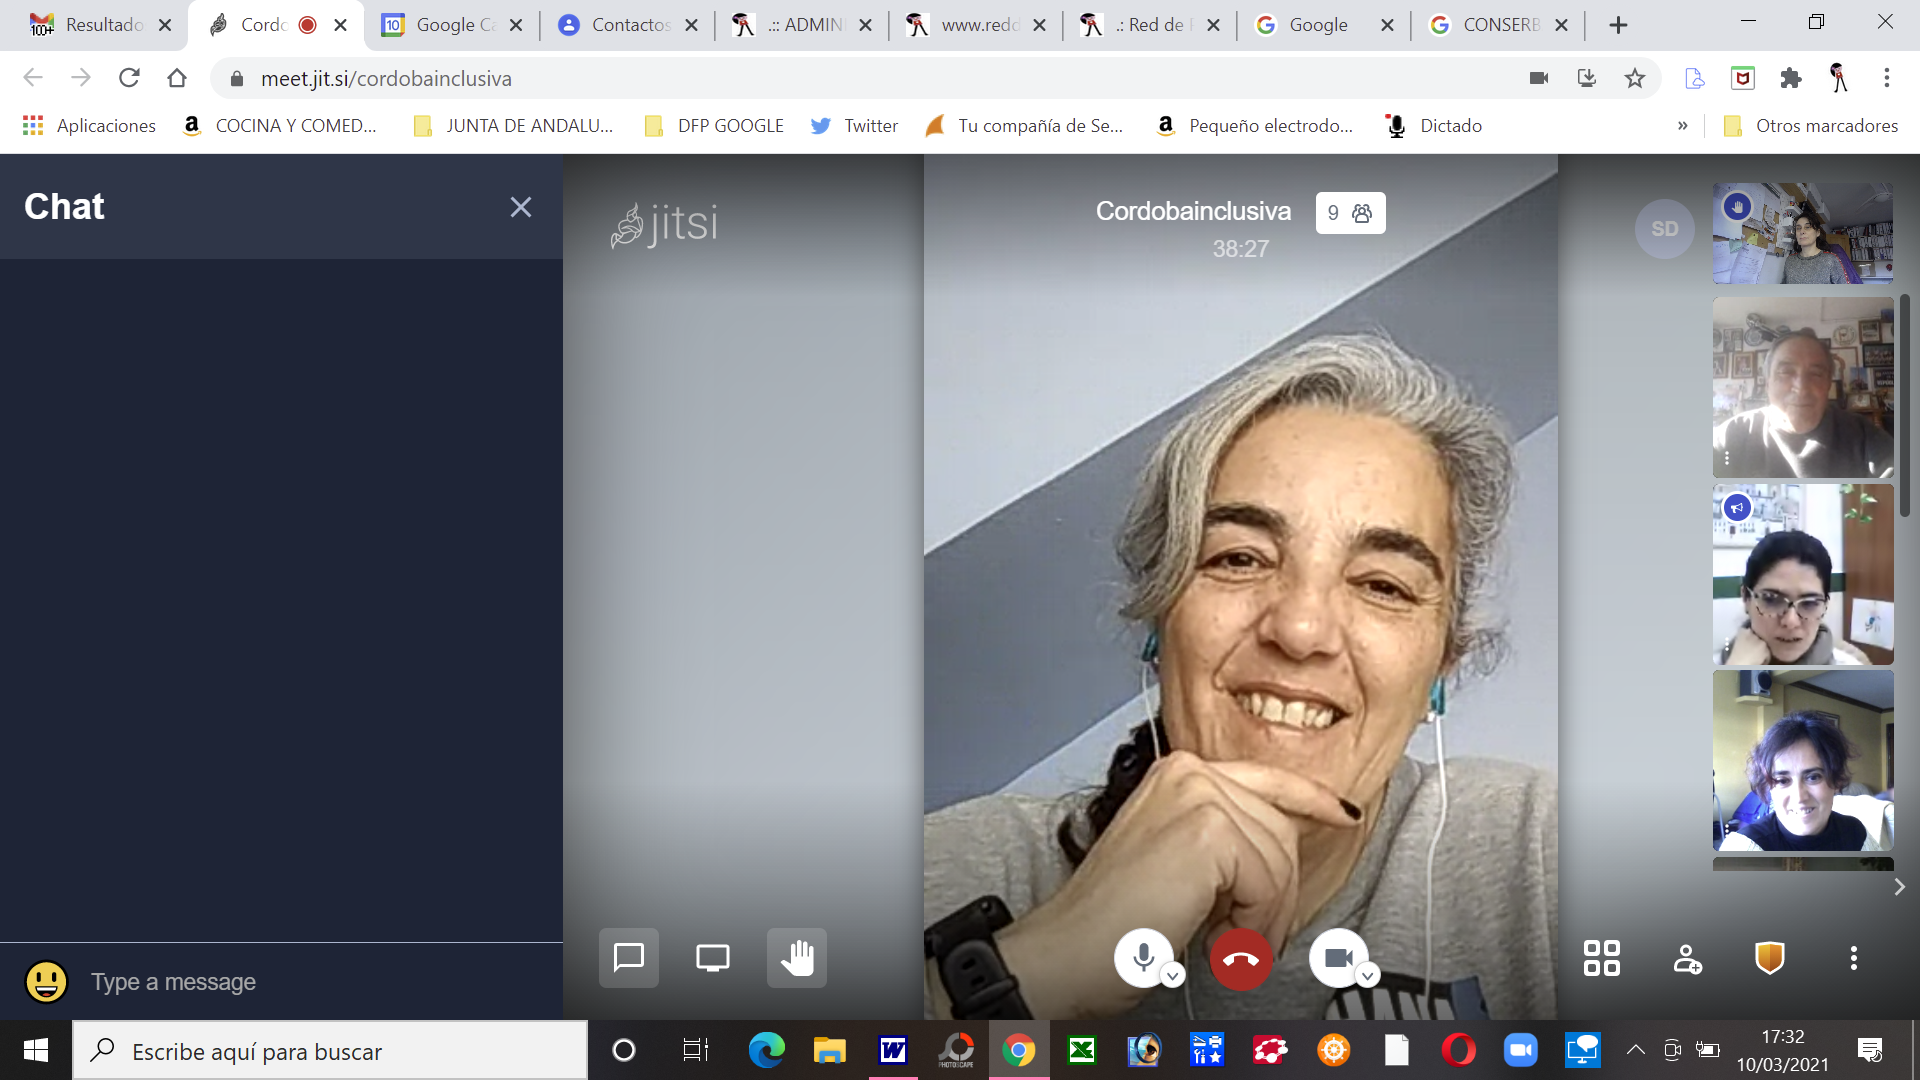Viewport: 1920px width, 1080px height.
Task: Toggle the chat panel button
Action: (628, 958)
